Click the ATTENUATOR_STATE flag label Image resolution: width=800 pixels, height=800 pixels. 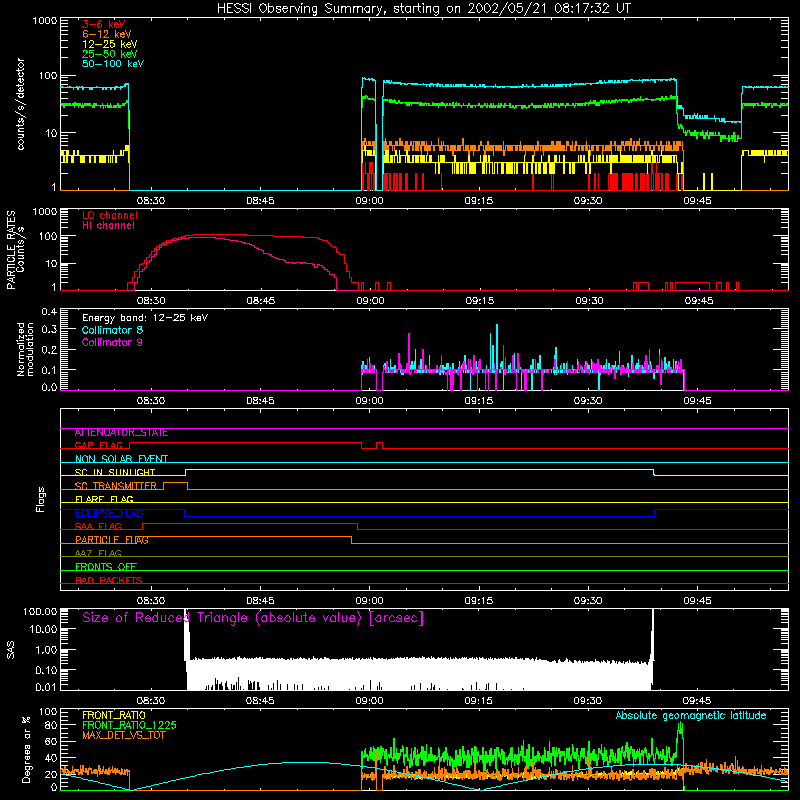pyautogui.click(x=121, y=432)
